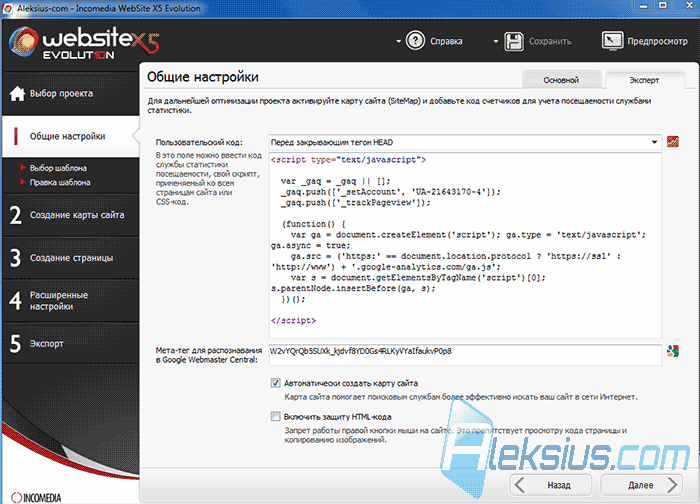Expand the arrow next to Справка
The image size is (700, 504).
tap(398, 42)
